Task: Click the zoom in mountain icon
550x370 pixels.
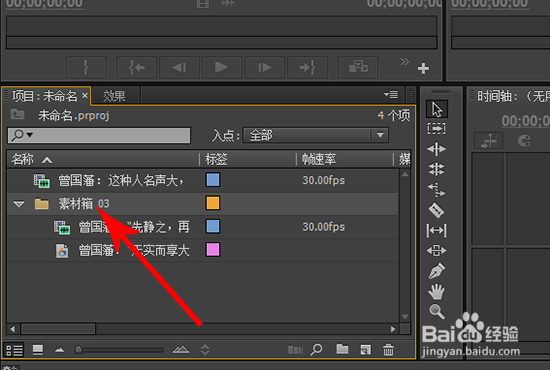Action: (x=181, y=349)
